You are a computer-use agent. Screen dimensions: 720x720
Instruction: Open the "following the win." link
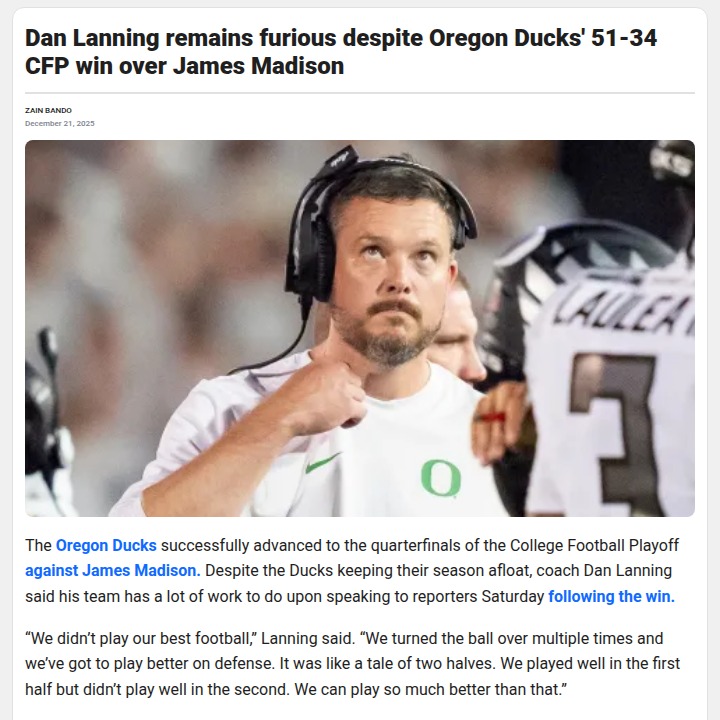click(x=612, y=596)
